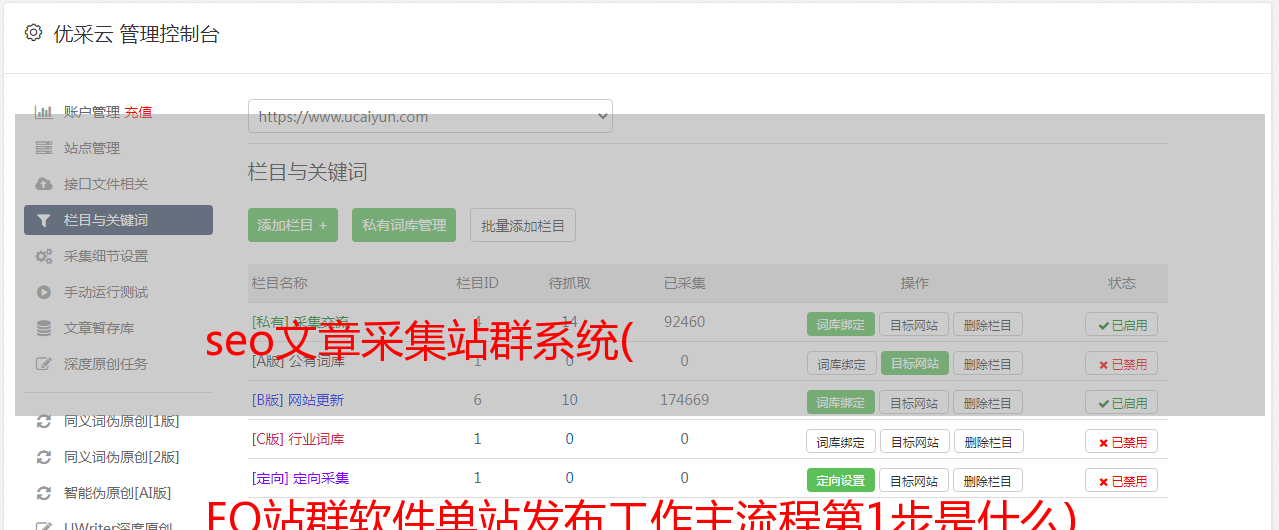
Task: Click the 栏目名称 column header
Action: [279, 283]
